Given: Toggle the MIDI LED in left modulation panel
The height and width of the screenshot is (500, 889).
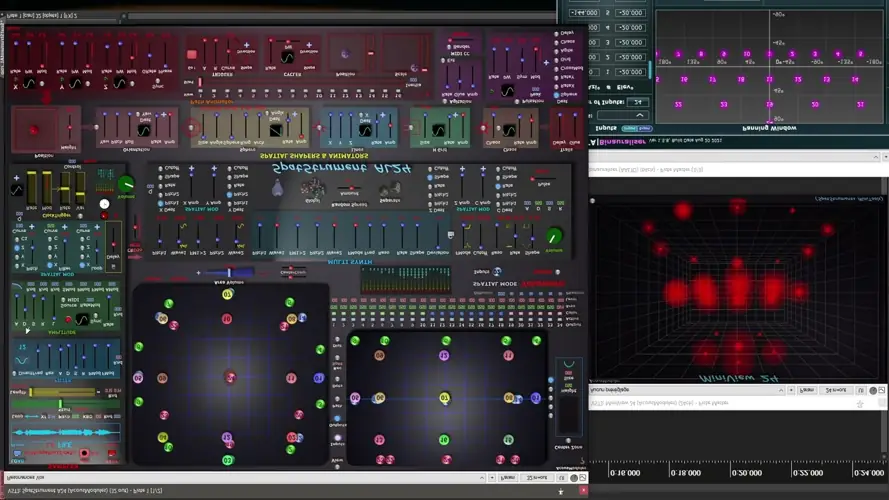Looking at the screenshot, I should coord(62,301).
